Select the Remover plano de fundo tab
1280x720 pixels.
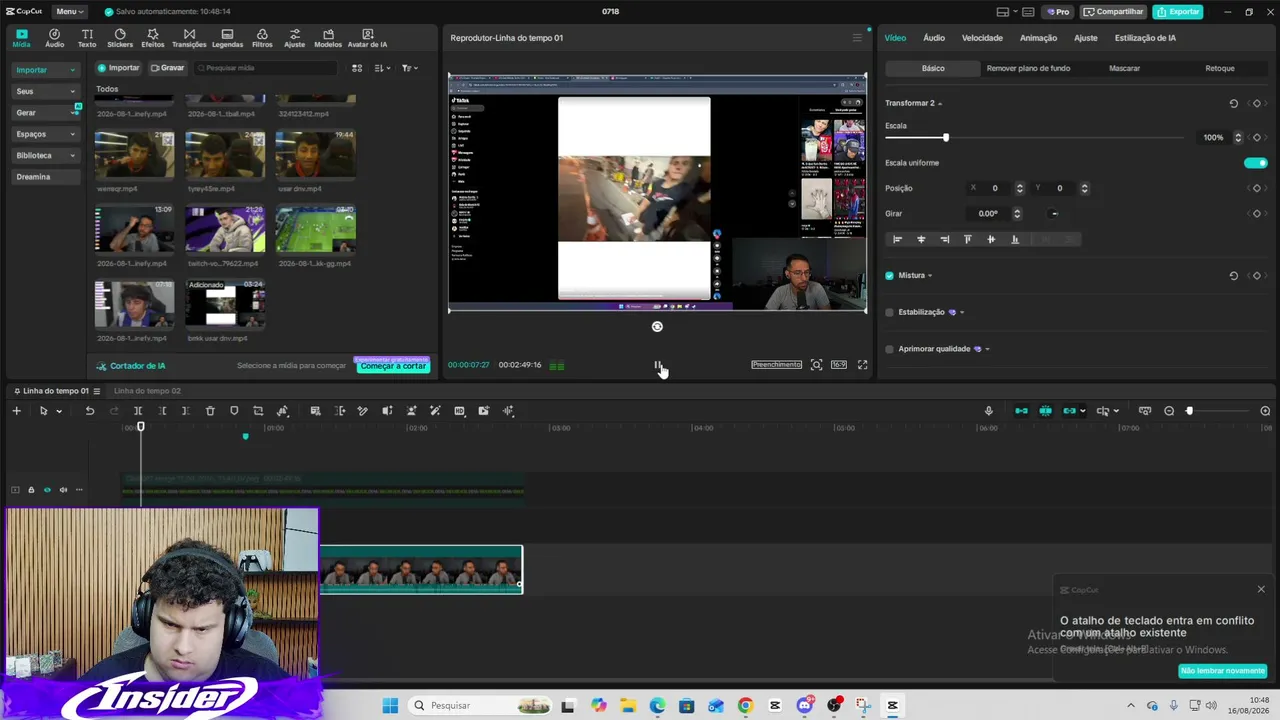1028,68
